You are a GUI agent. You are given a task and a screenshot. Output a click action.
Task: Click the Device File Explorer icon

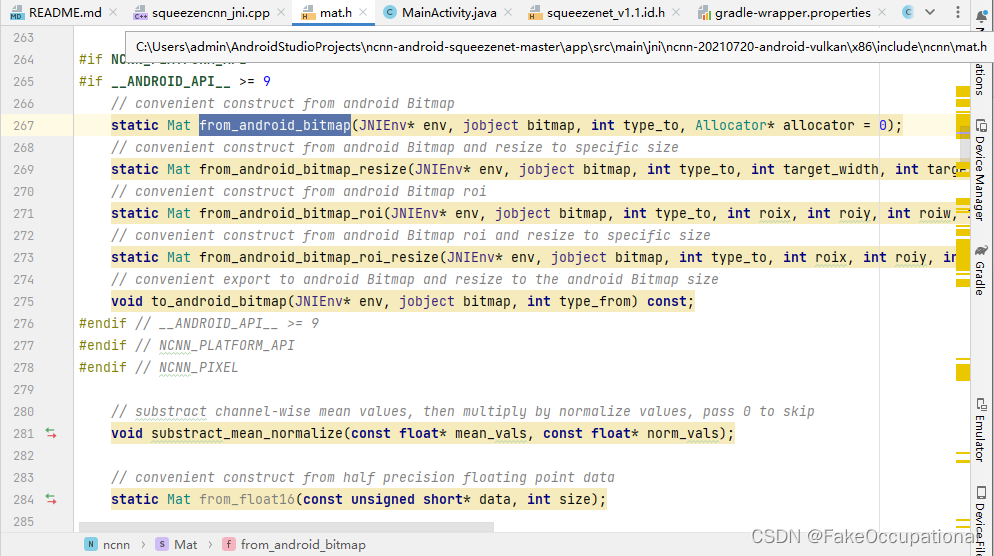(x=981, y=493)
